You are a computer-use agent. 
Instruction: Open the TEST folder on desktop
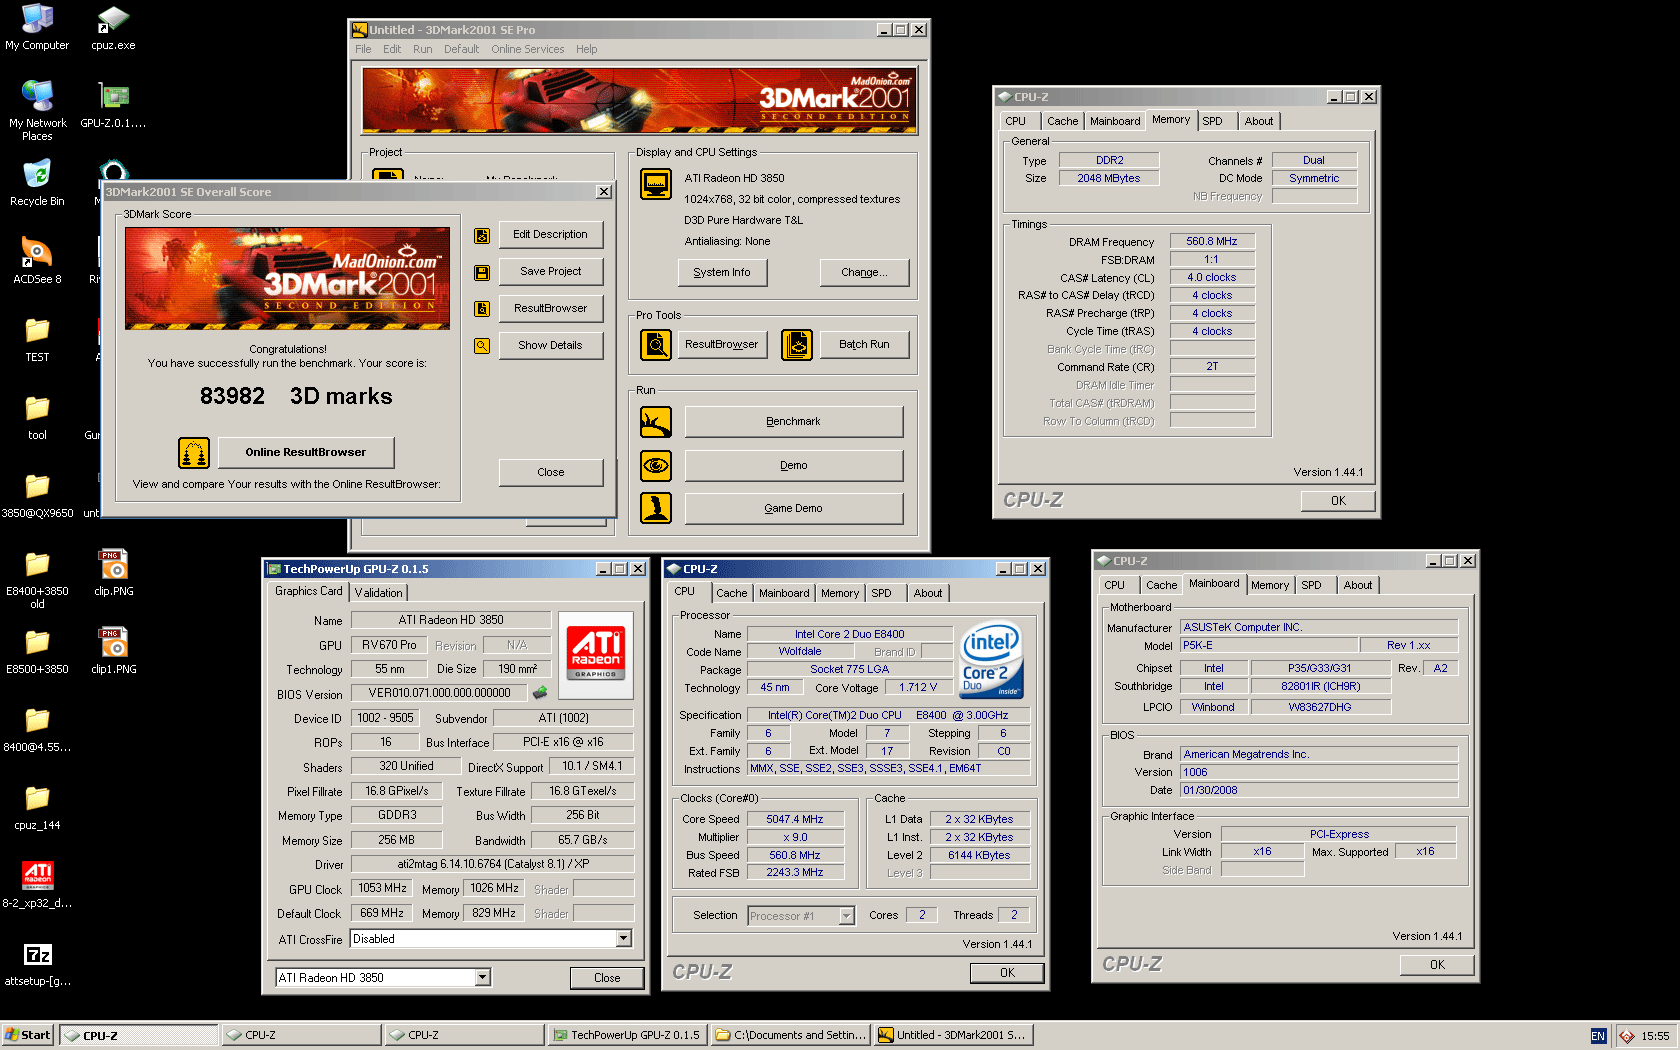click(x=37, y=330)
